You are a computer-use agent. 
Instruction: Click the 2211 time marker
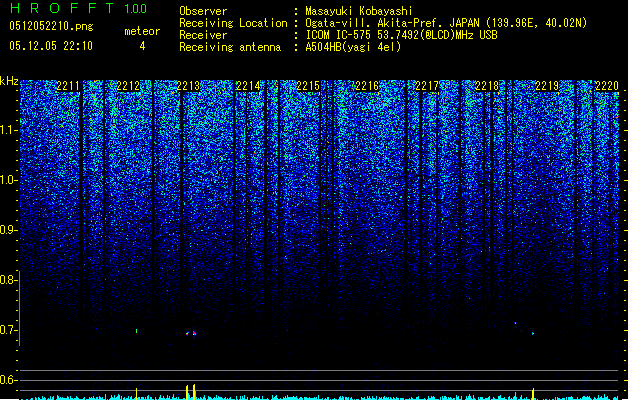[68, 86]
